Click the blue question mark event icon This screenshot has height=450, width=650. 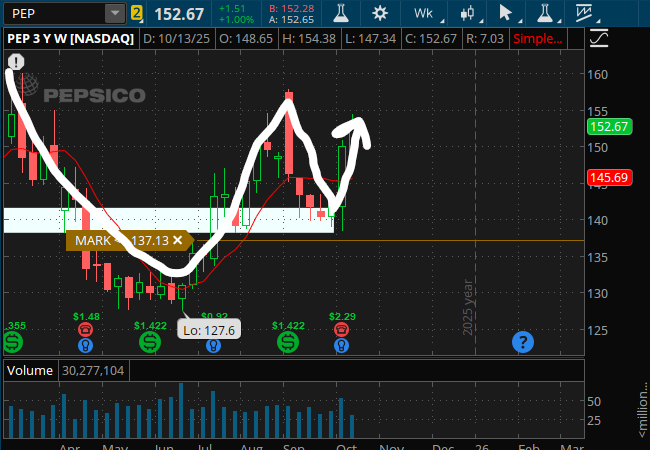523,342
